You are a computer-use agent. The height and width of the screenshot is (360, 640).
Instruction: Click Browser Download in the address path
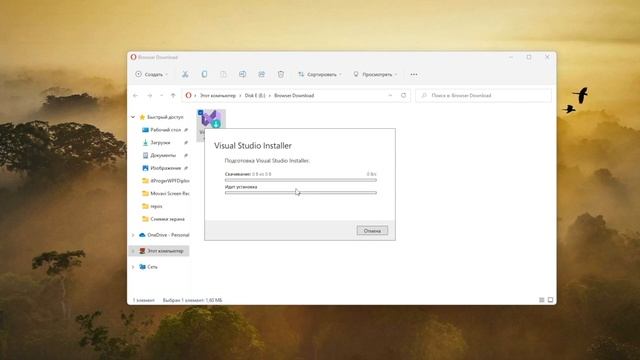294,96
